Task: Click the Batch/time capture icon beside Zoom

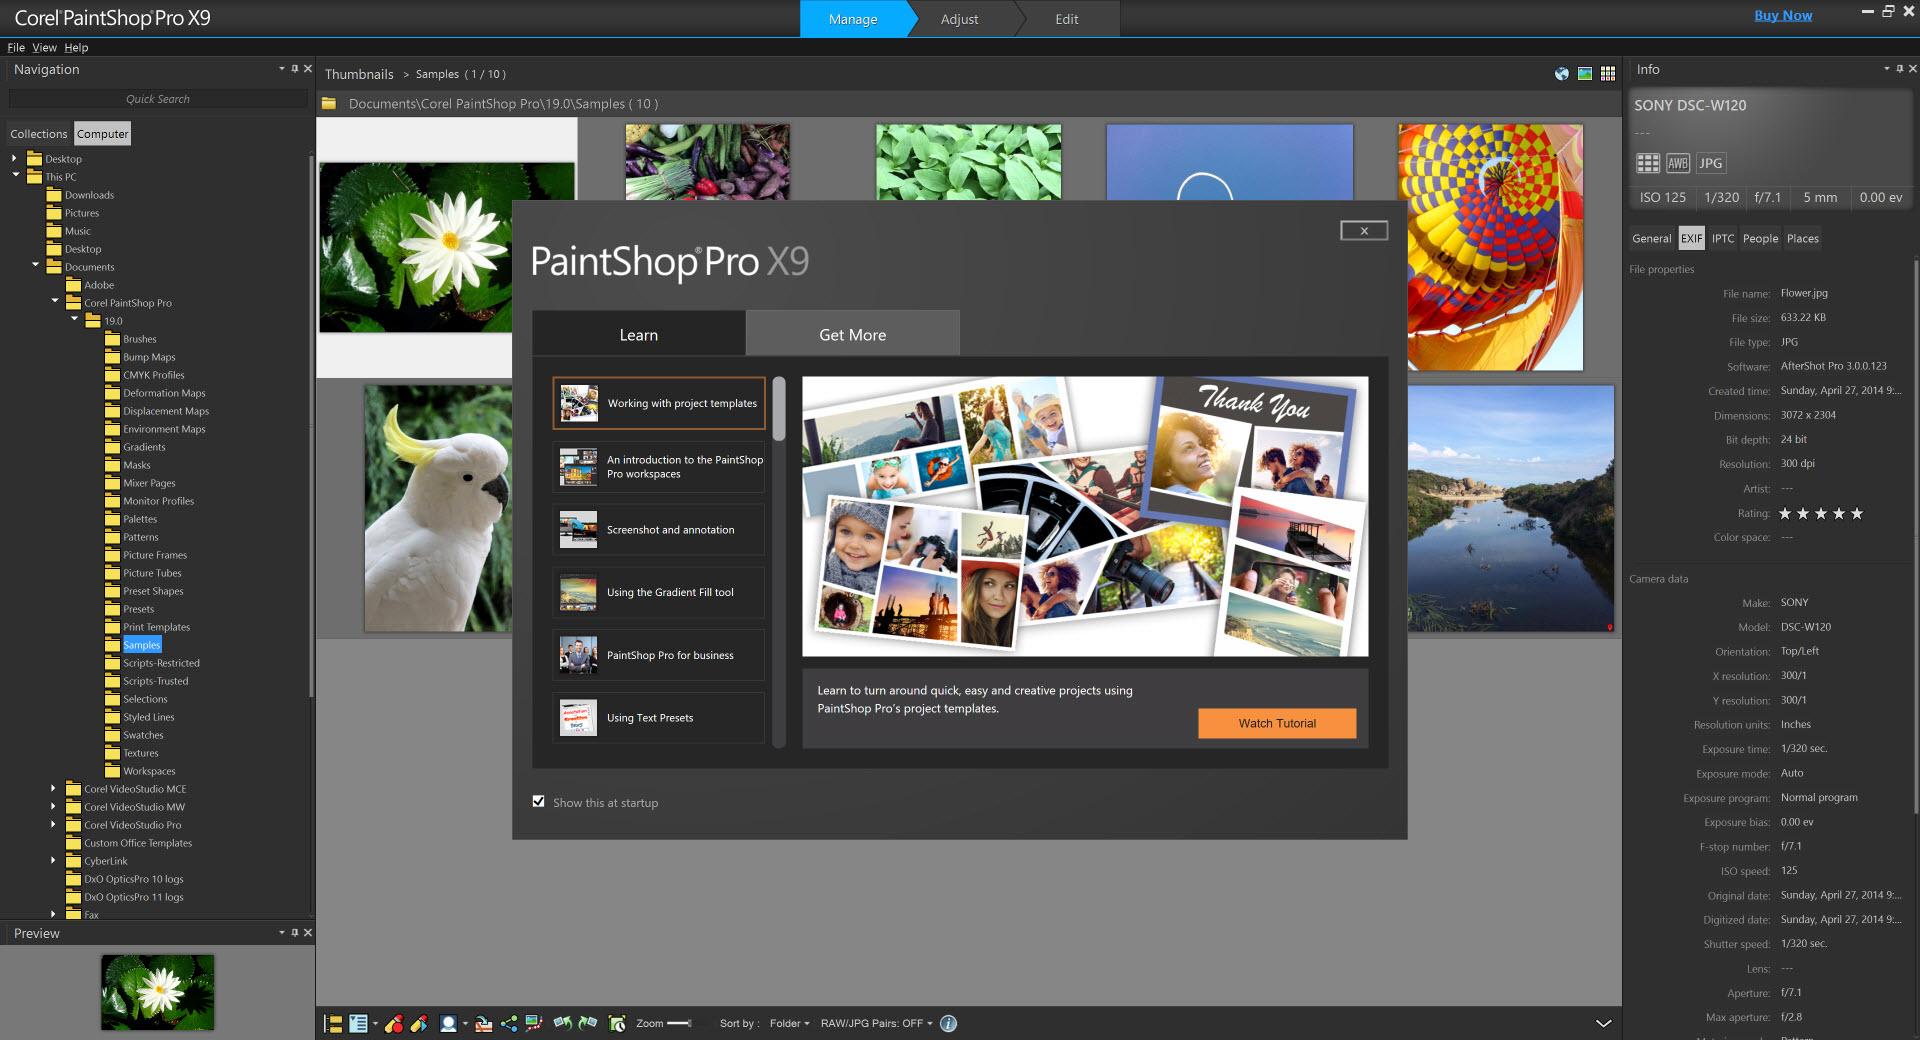Action: 617,1023
